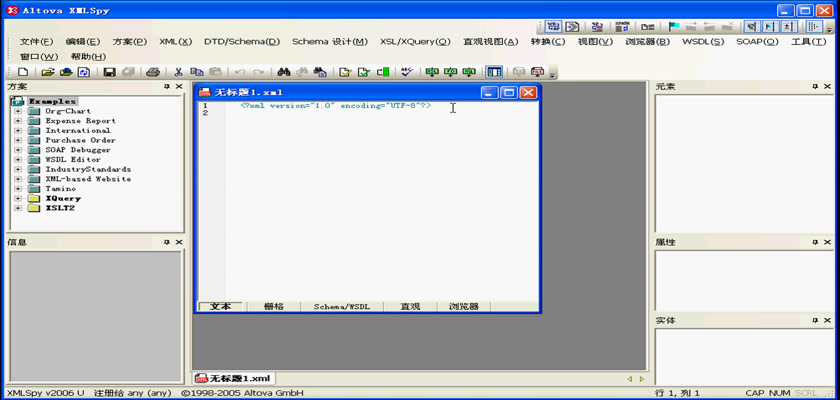Toggle the project windows layout button
The height and width of the screenshot is (400, 840).
(x=493, y=72)
